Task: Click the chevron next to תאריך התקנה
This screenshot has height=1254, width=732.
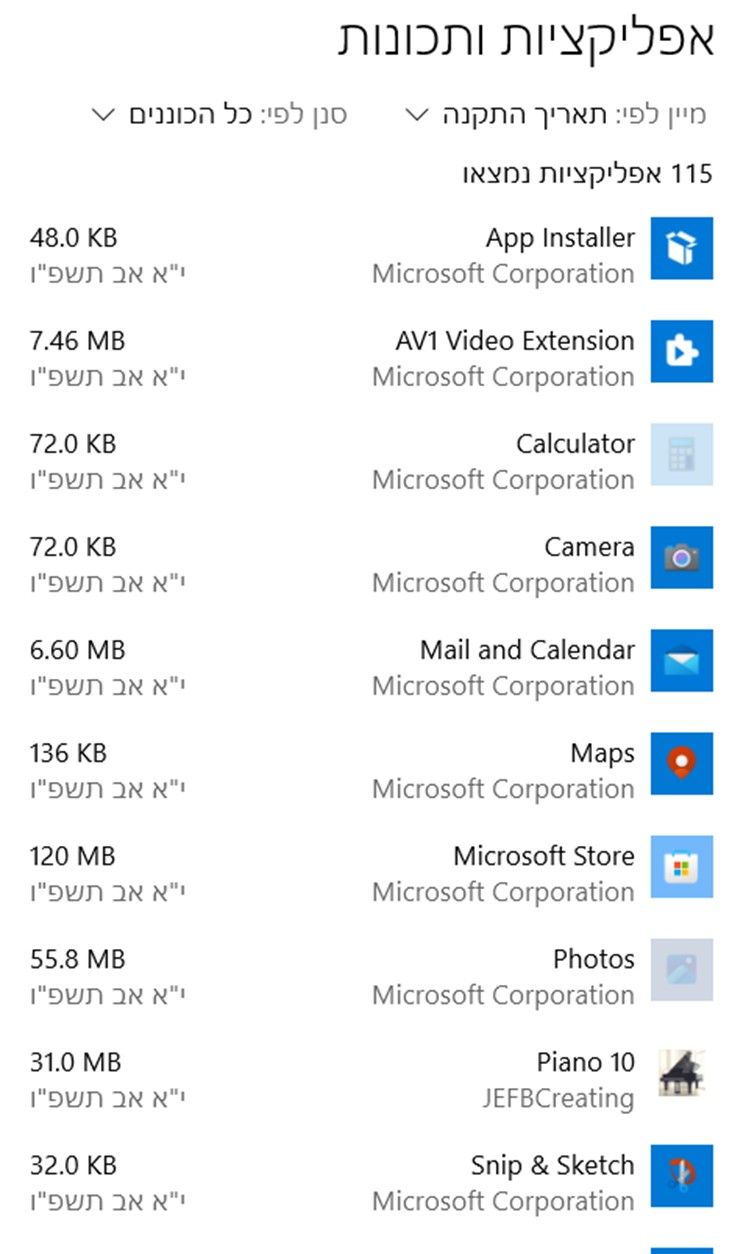Action: click(417, 115)
